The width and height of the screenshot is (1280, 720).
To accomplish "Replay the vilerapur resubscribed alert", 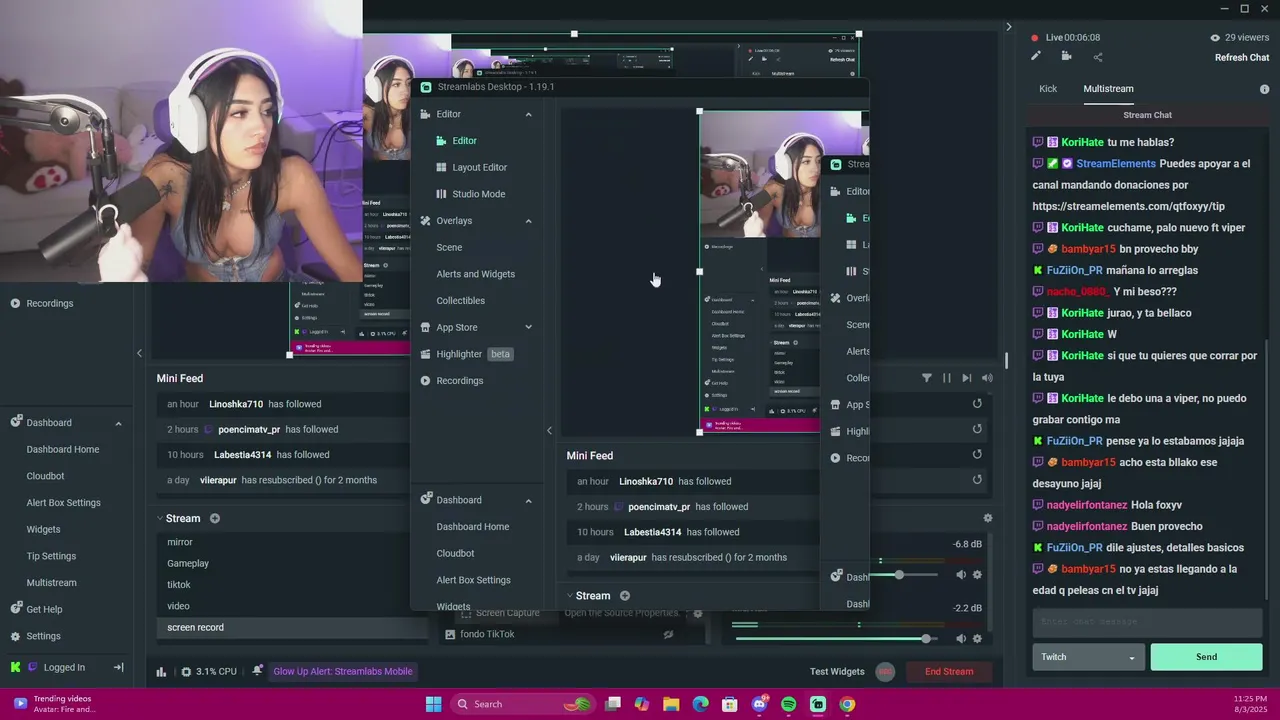I will 977,480.
